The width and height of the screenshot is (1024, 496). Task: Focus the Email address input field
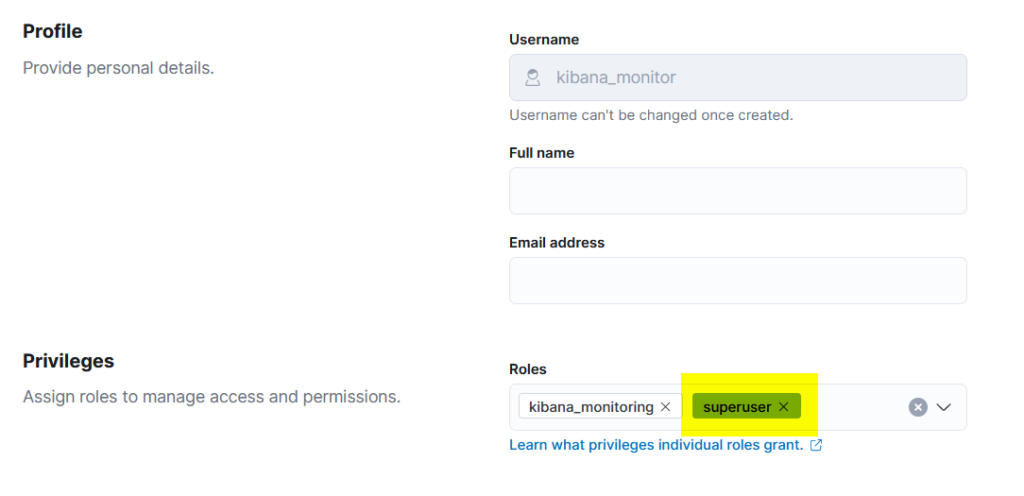[x=737, y=281]
